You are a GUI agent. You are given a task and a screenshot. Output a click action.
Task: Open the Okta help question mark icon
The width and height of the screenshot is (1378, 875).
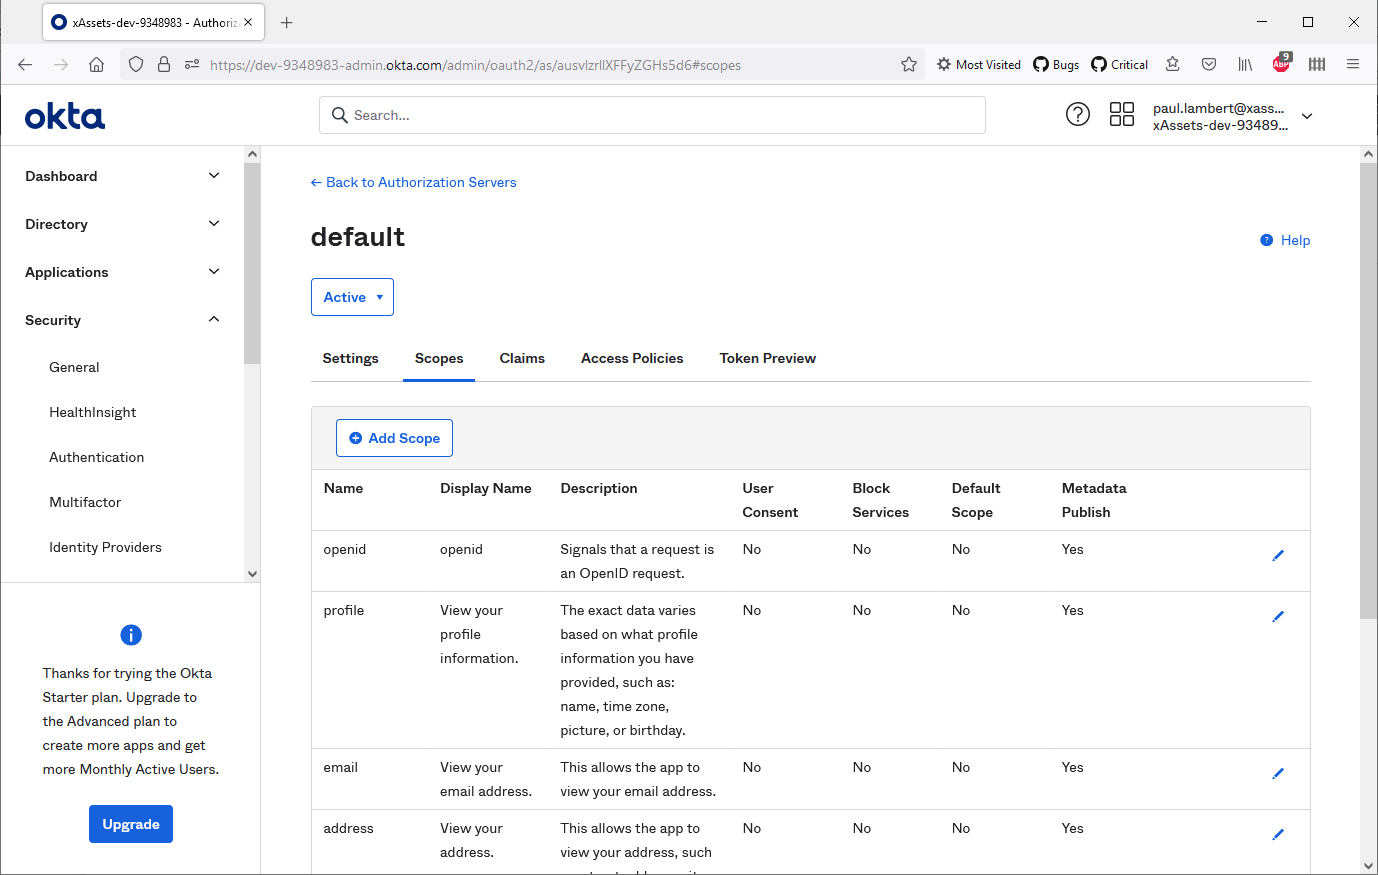point(1077,115)
